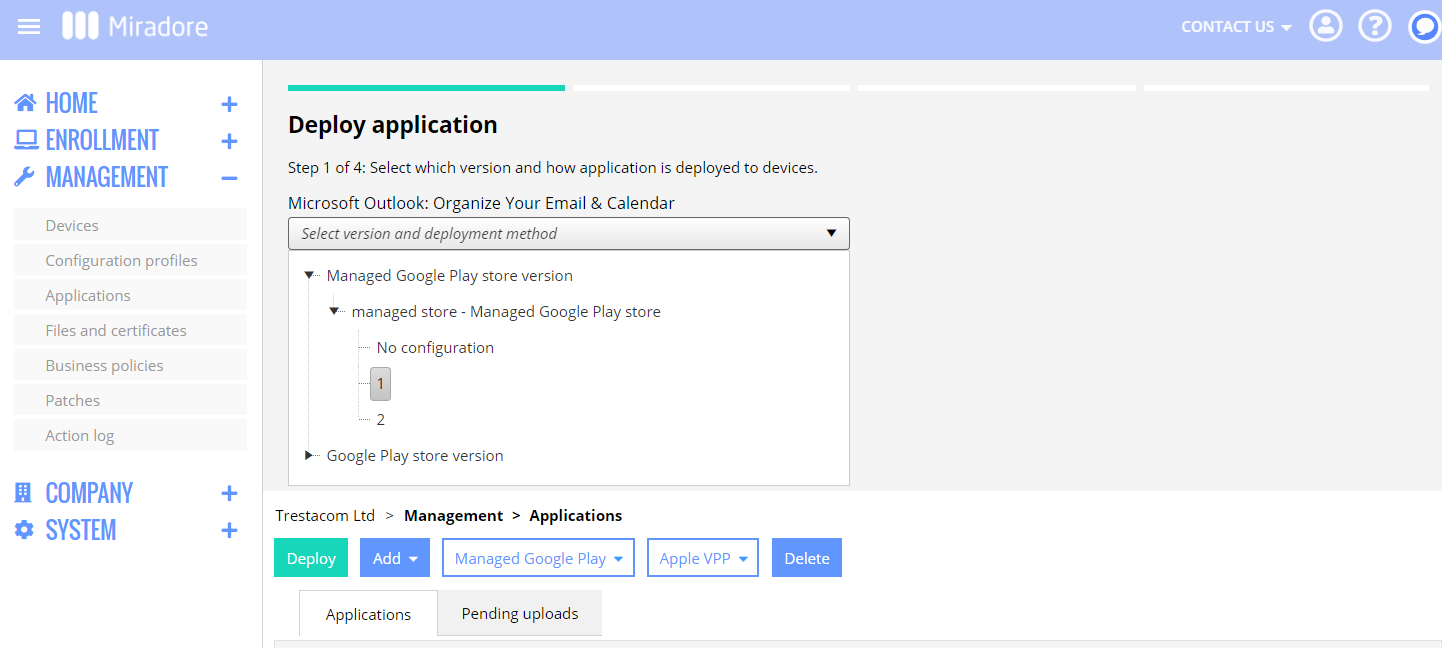Select managed store - Managed Google Play store

click(506, 311)
